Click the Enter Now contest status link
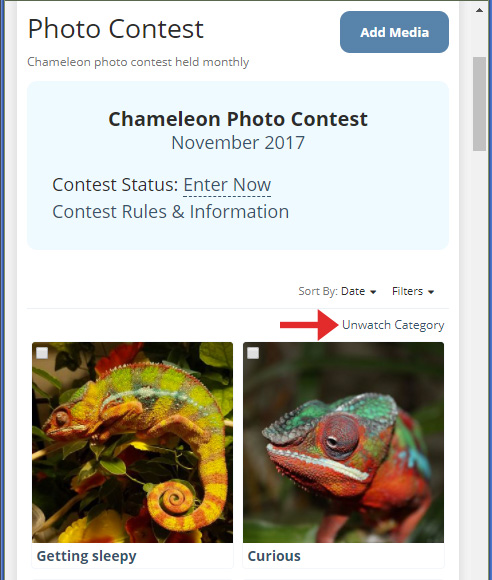The width and height of the screenshot is (492, 580). [x=227, y=185]
